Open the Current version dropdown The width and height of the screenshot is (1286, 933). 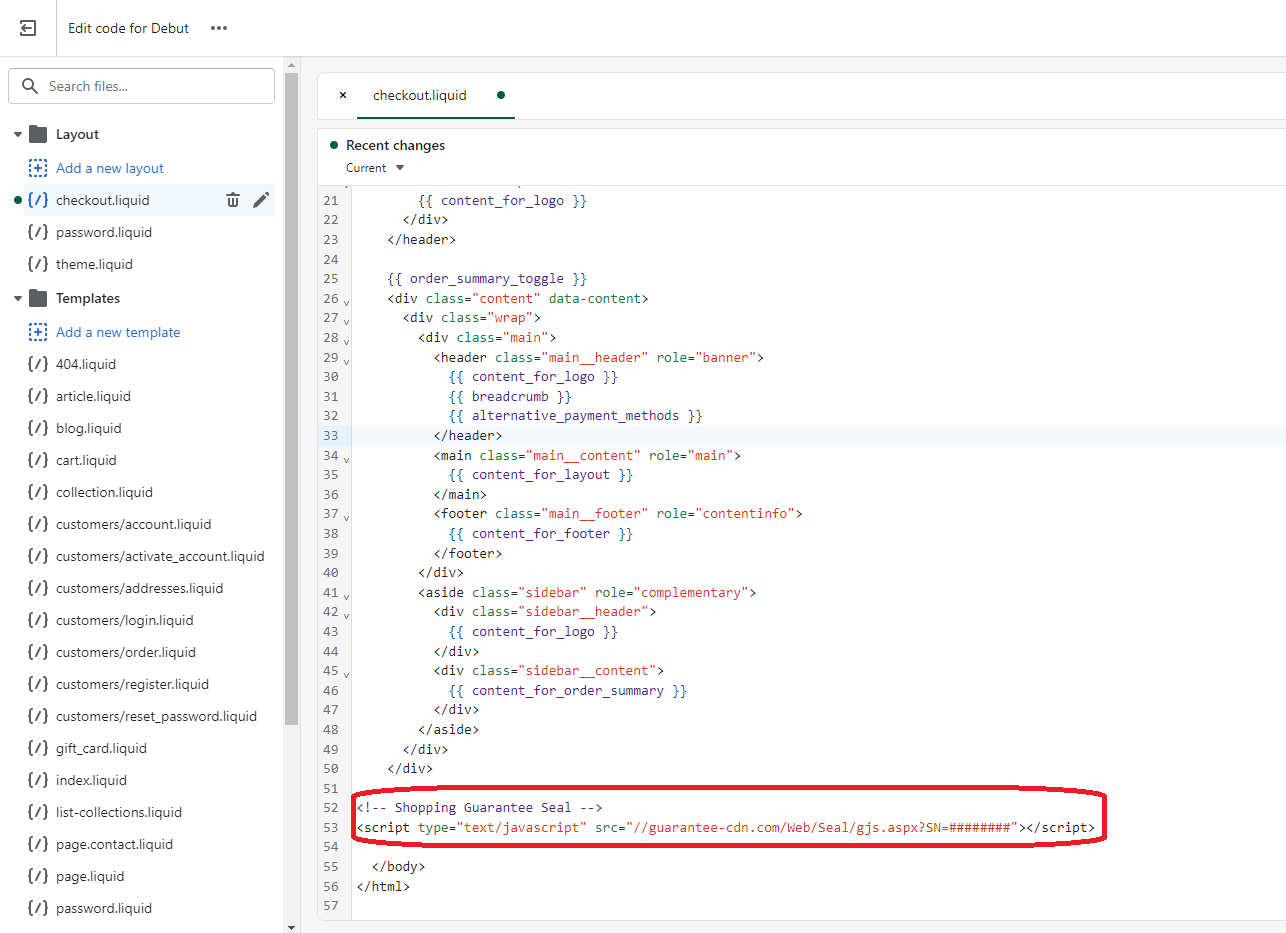tap(376, 168)
